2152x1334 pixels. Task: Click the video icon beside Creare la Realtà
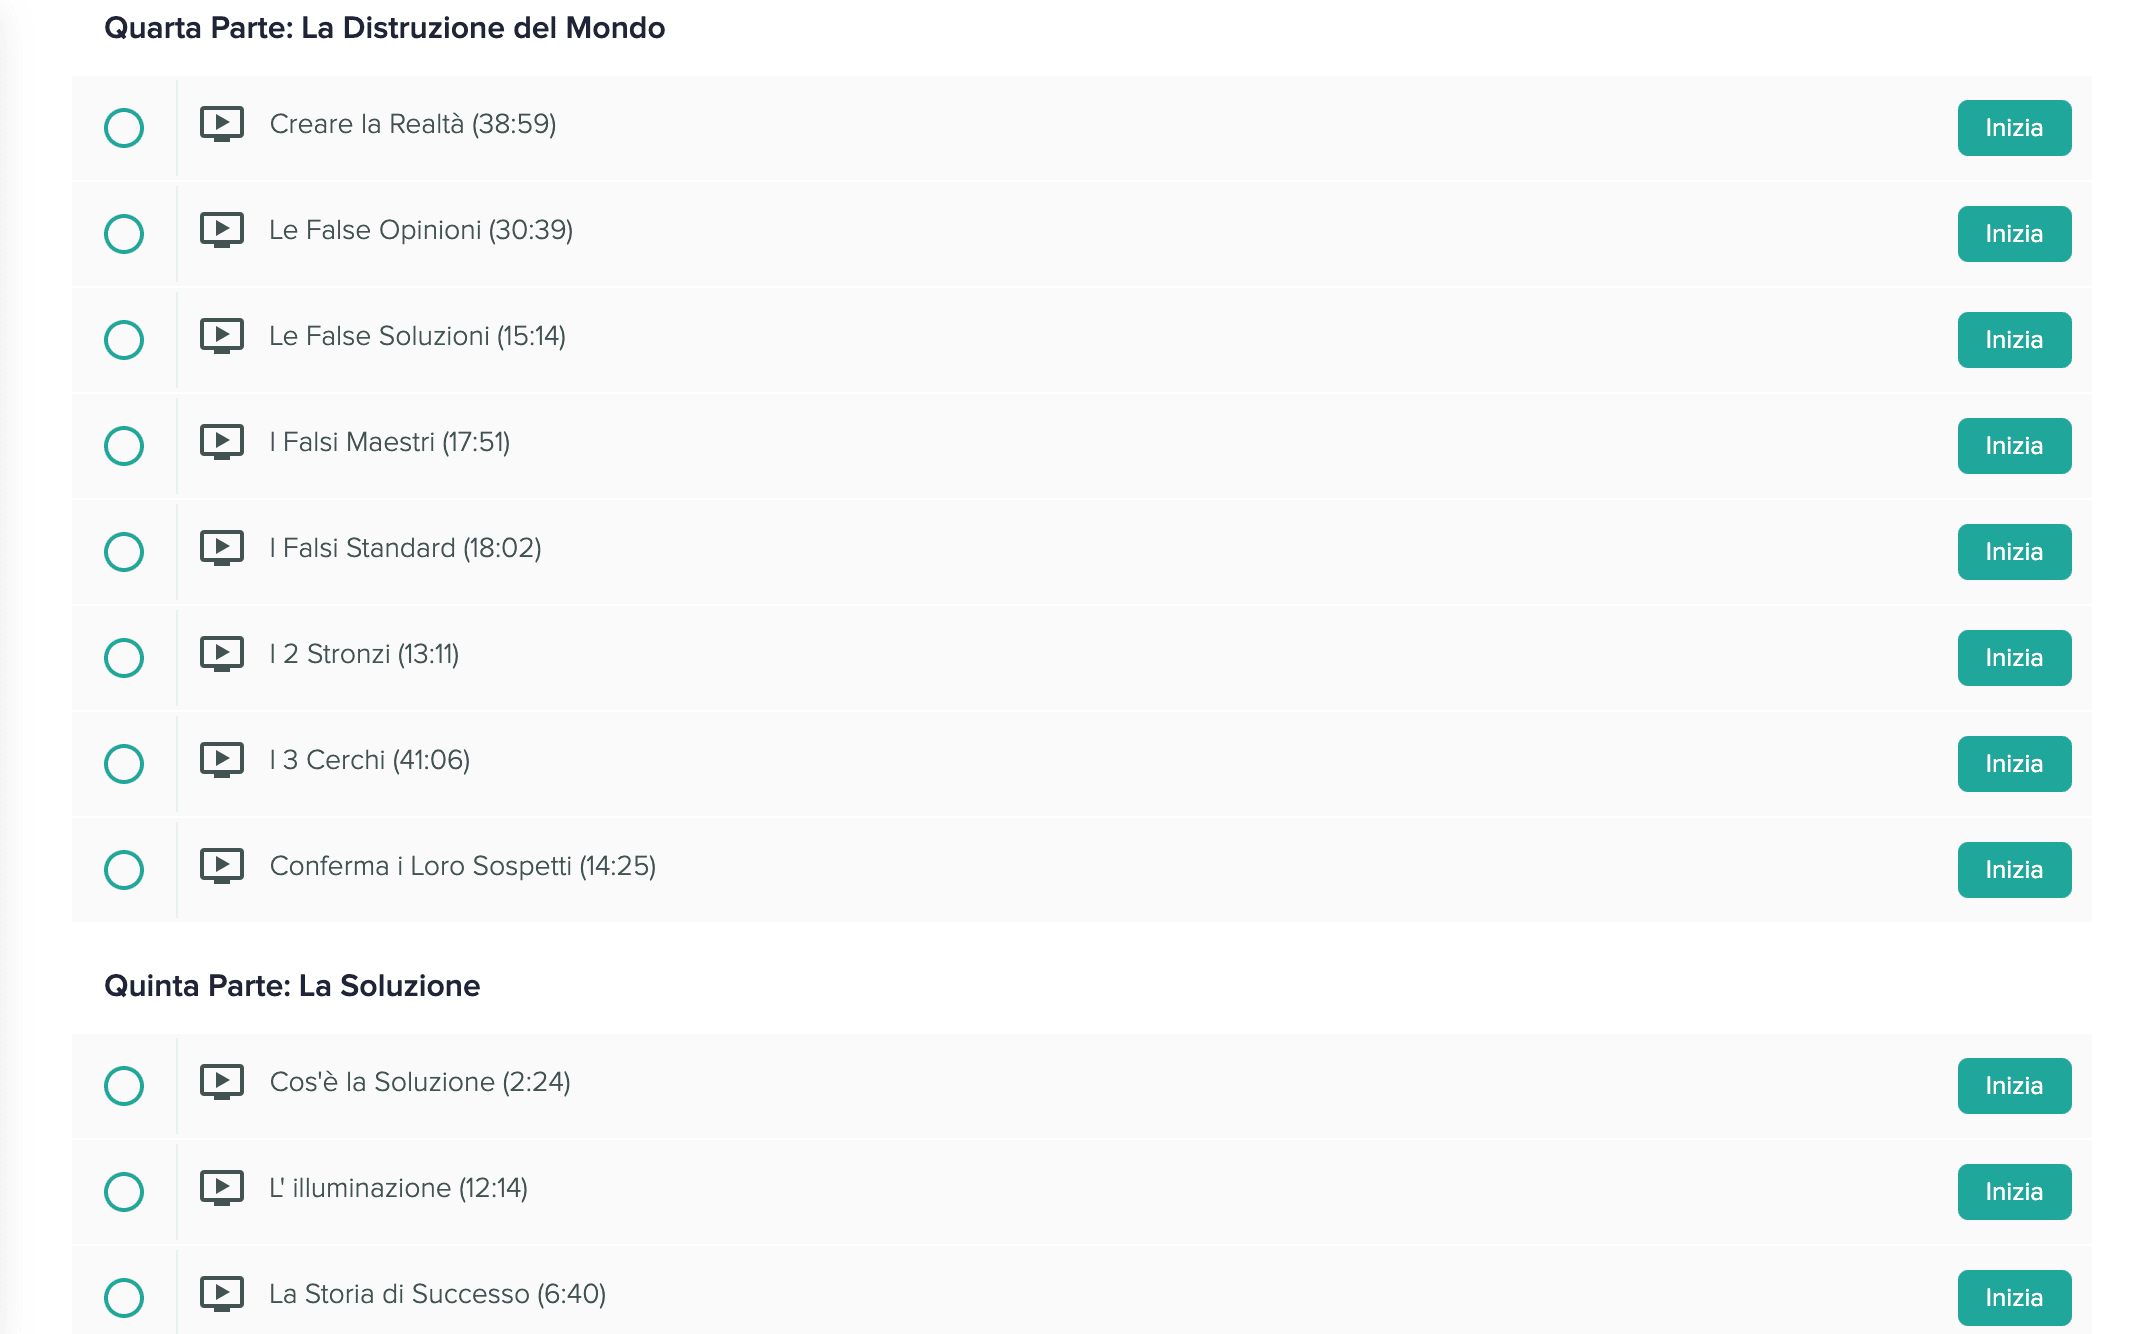pos(221,124)
